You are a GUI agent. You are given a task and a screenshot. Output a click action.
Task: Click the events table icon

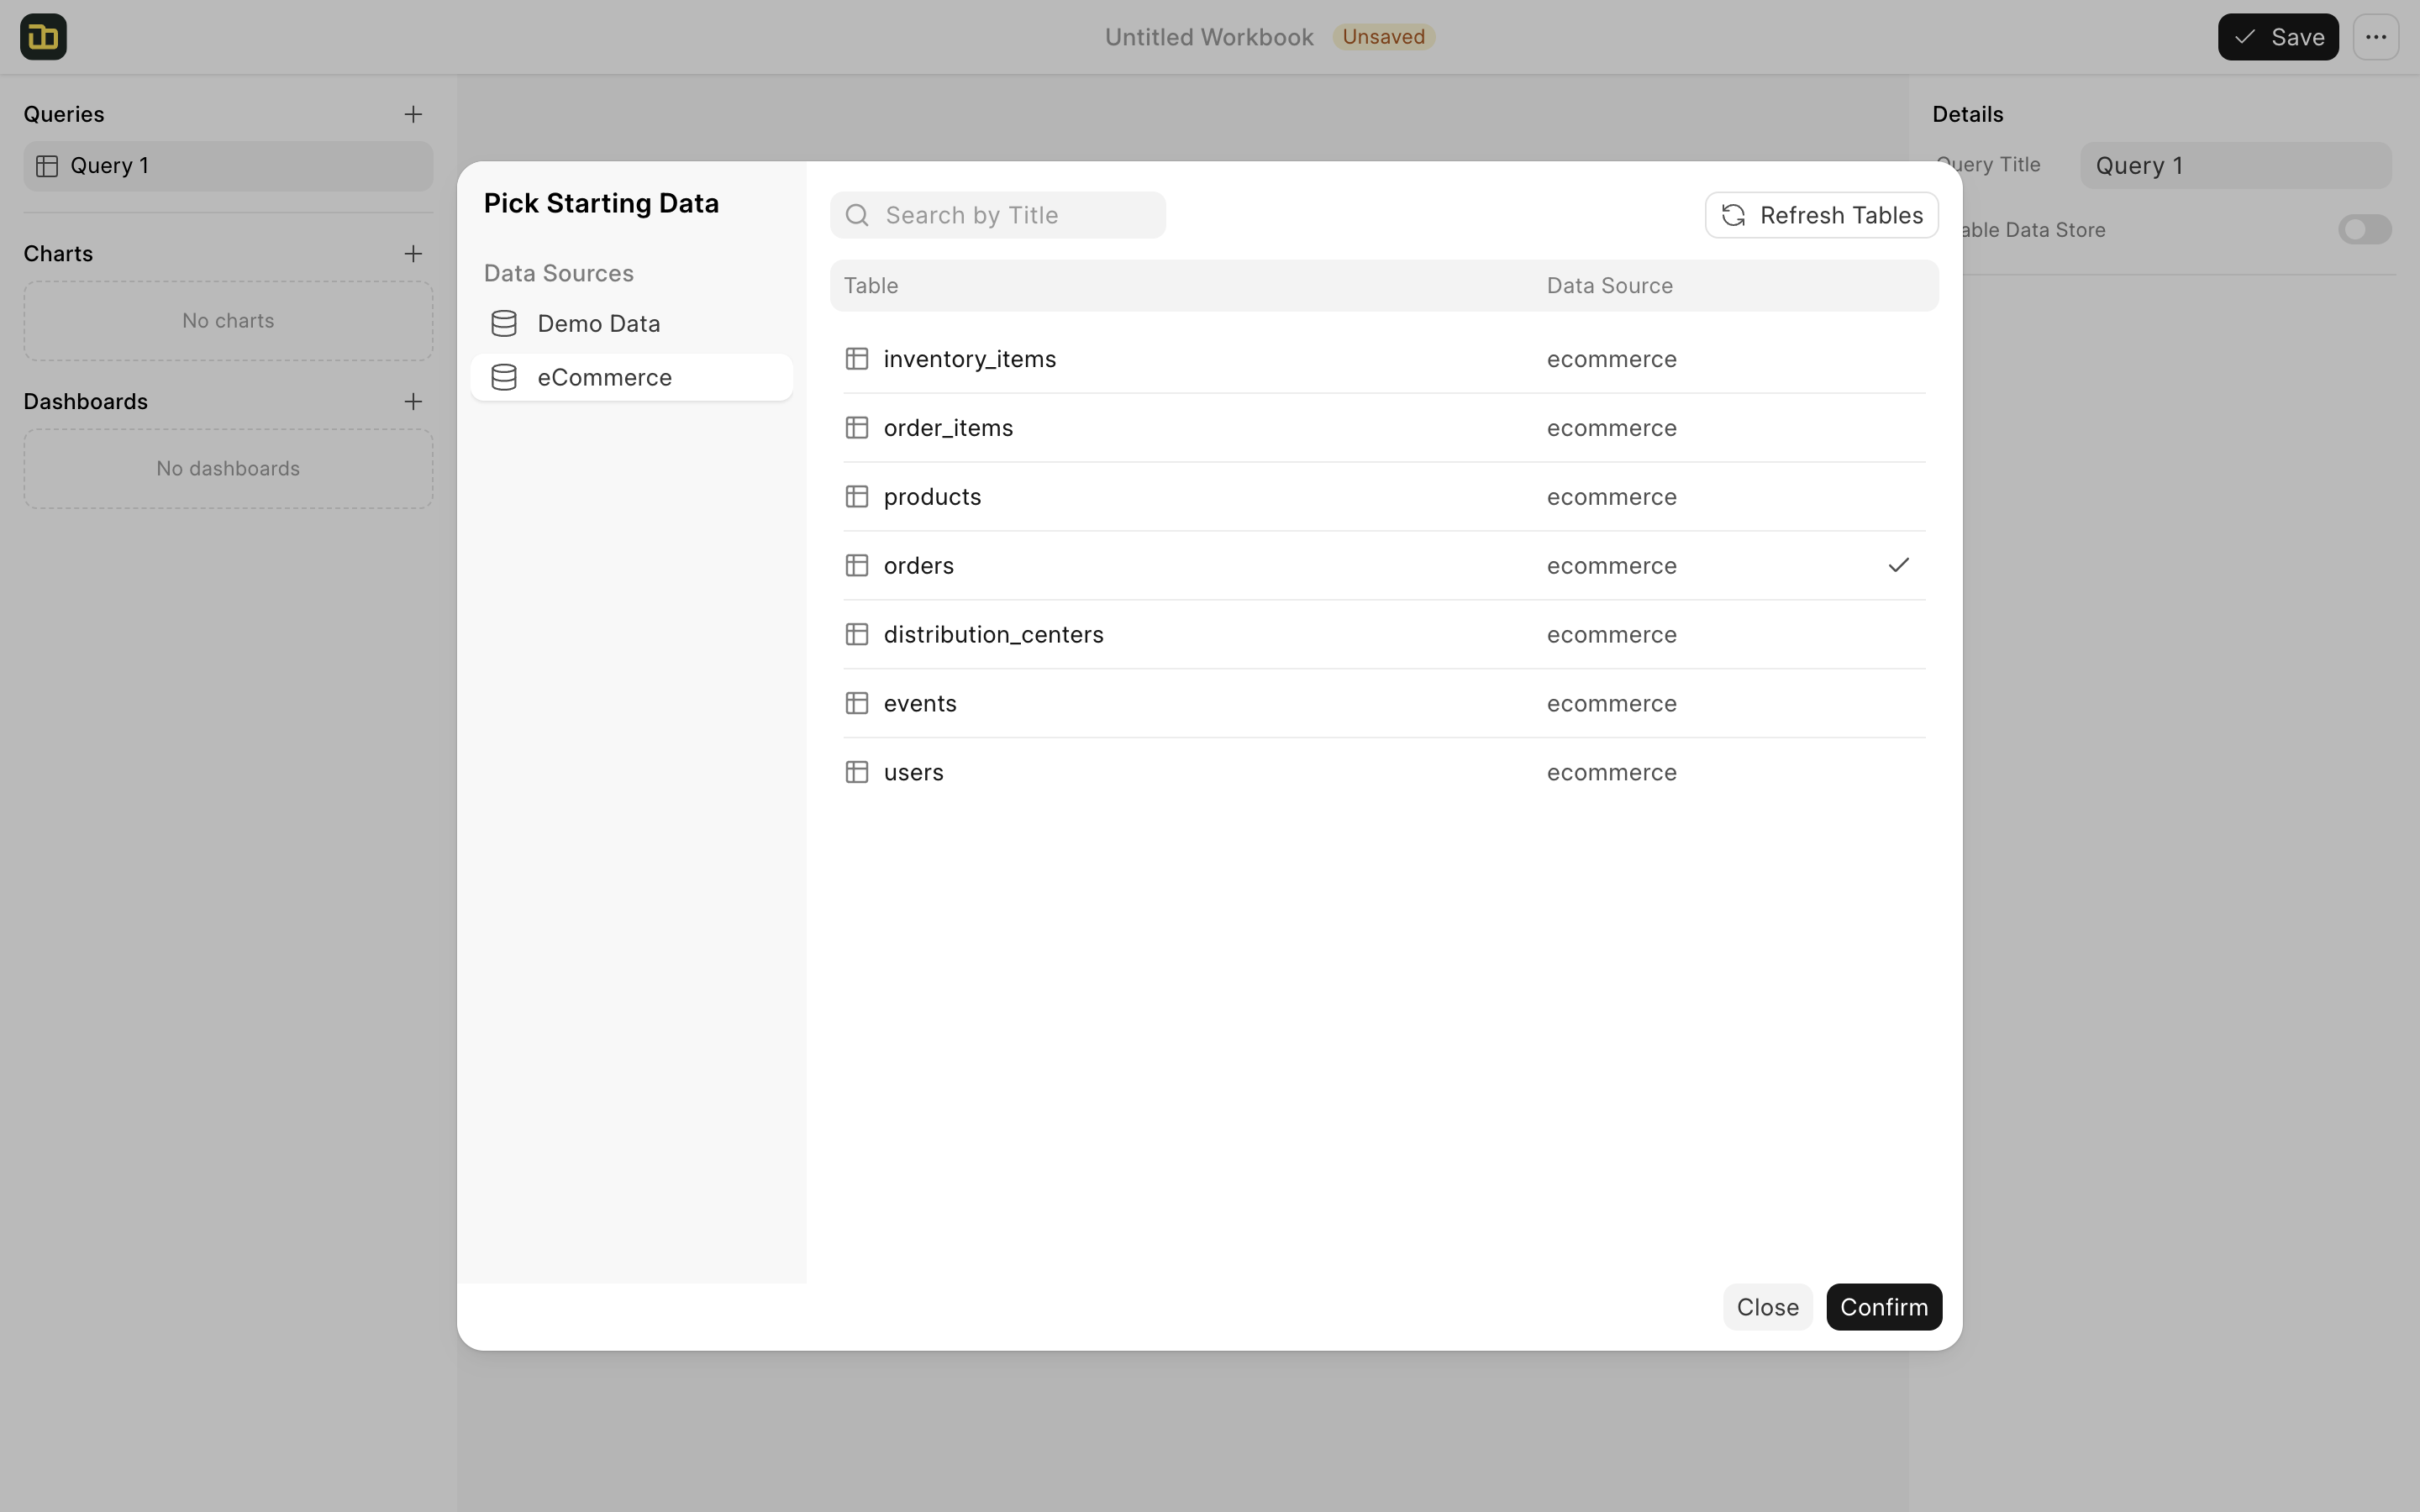[x=857, y=704]
